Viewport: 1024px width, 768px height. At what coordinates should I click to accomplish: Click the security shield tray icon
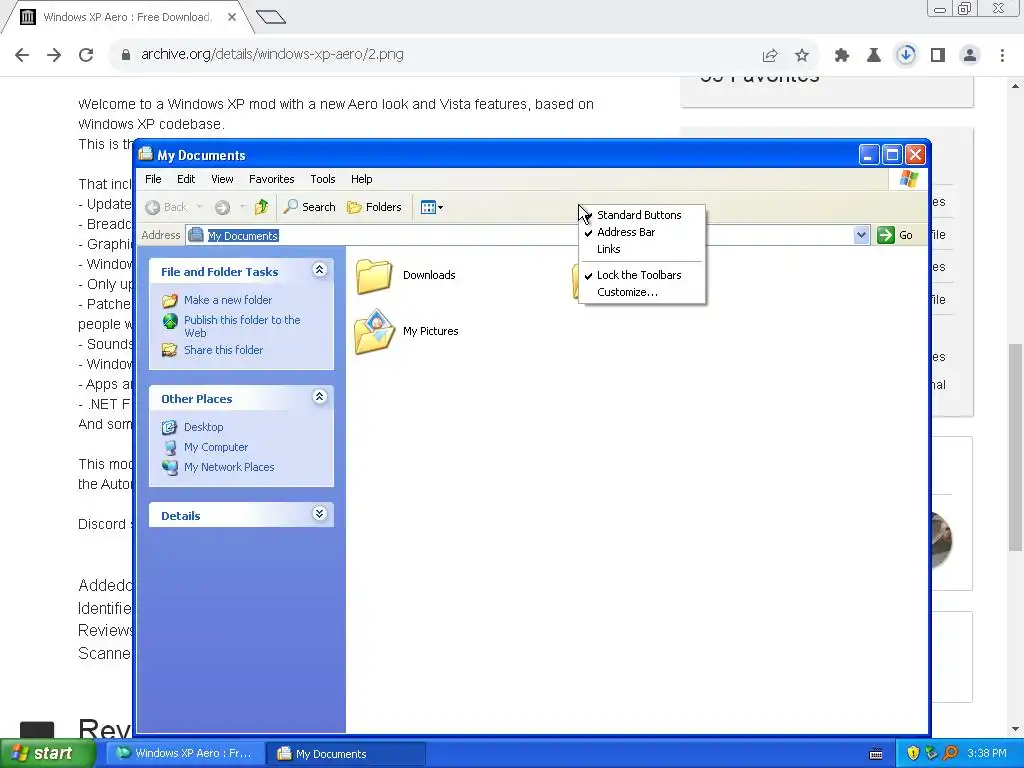(x=913, y=753)
